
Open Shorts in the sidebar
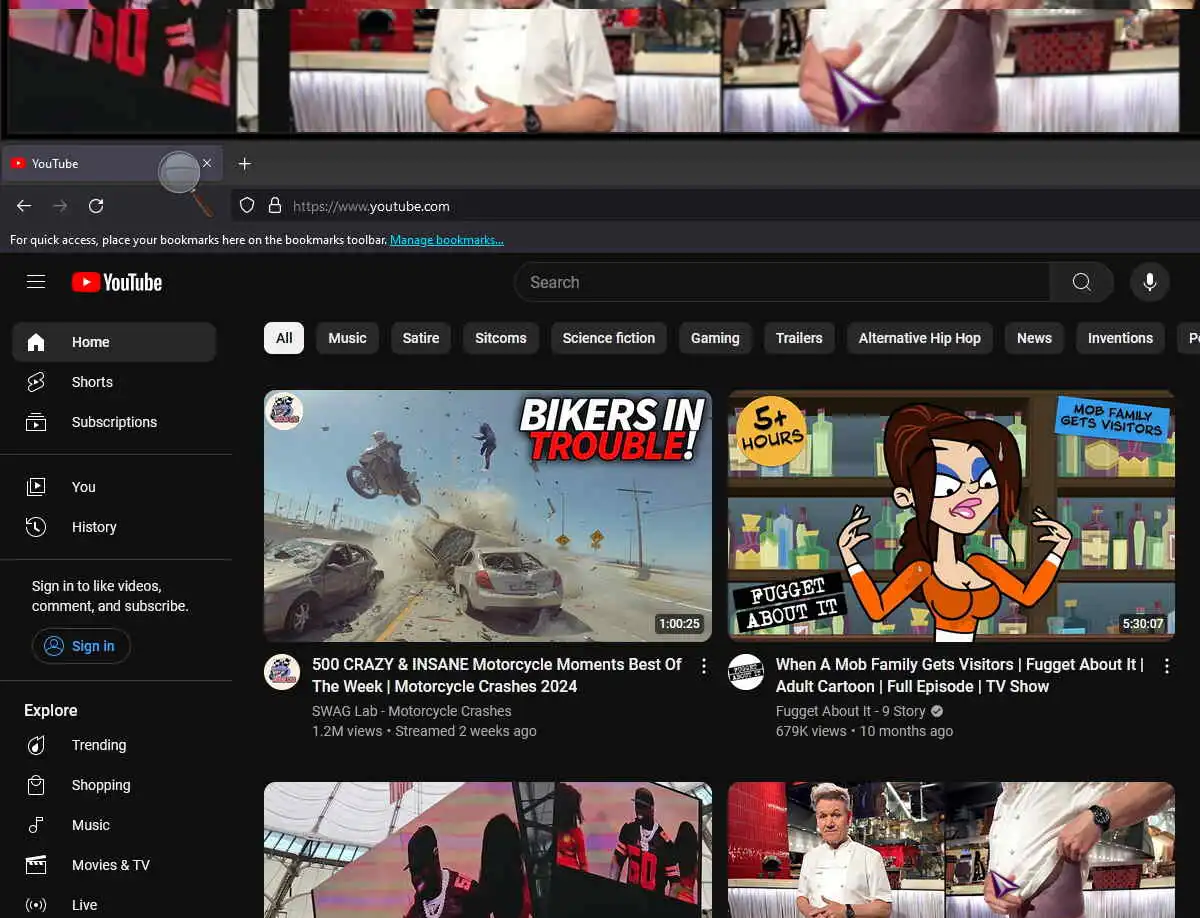click(114, 382)
